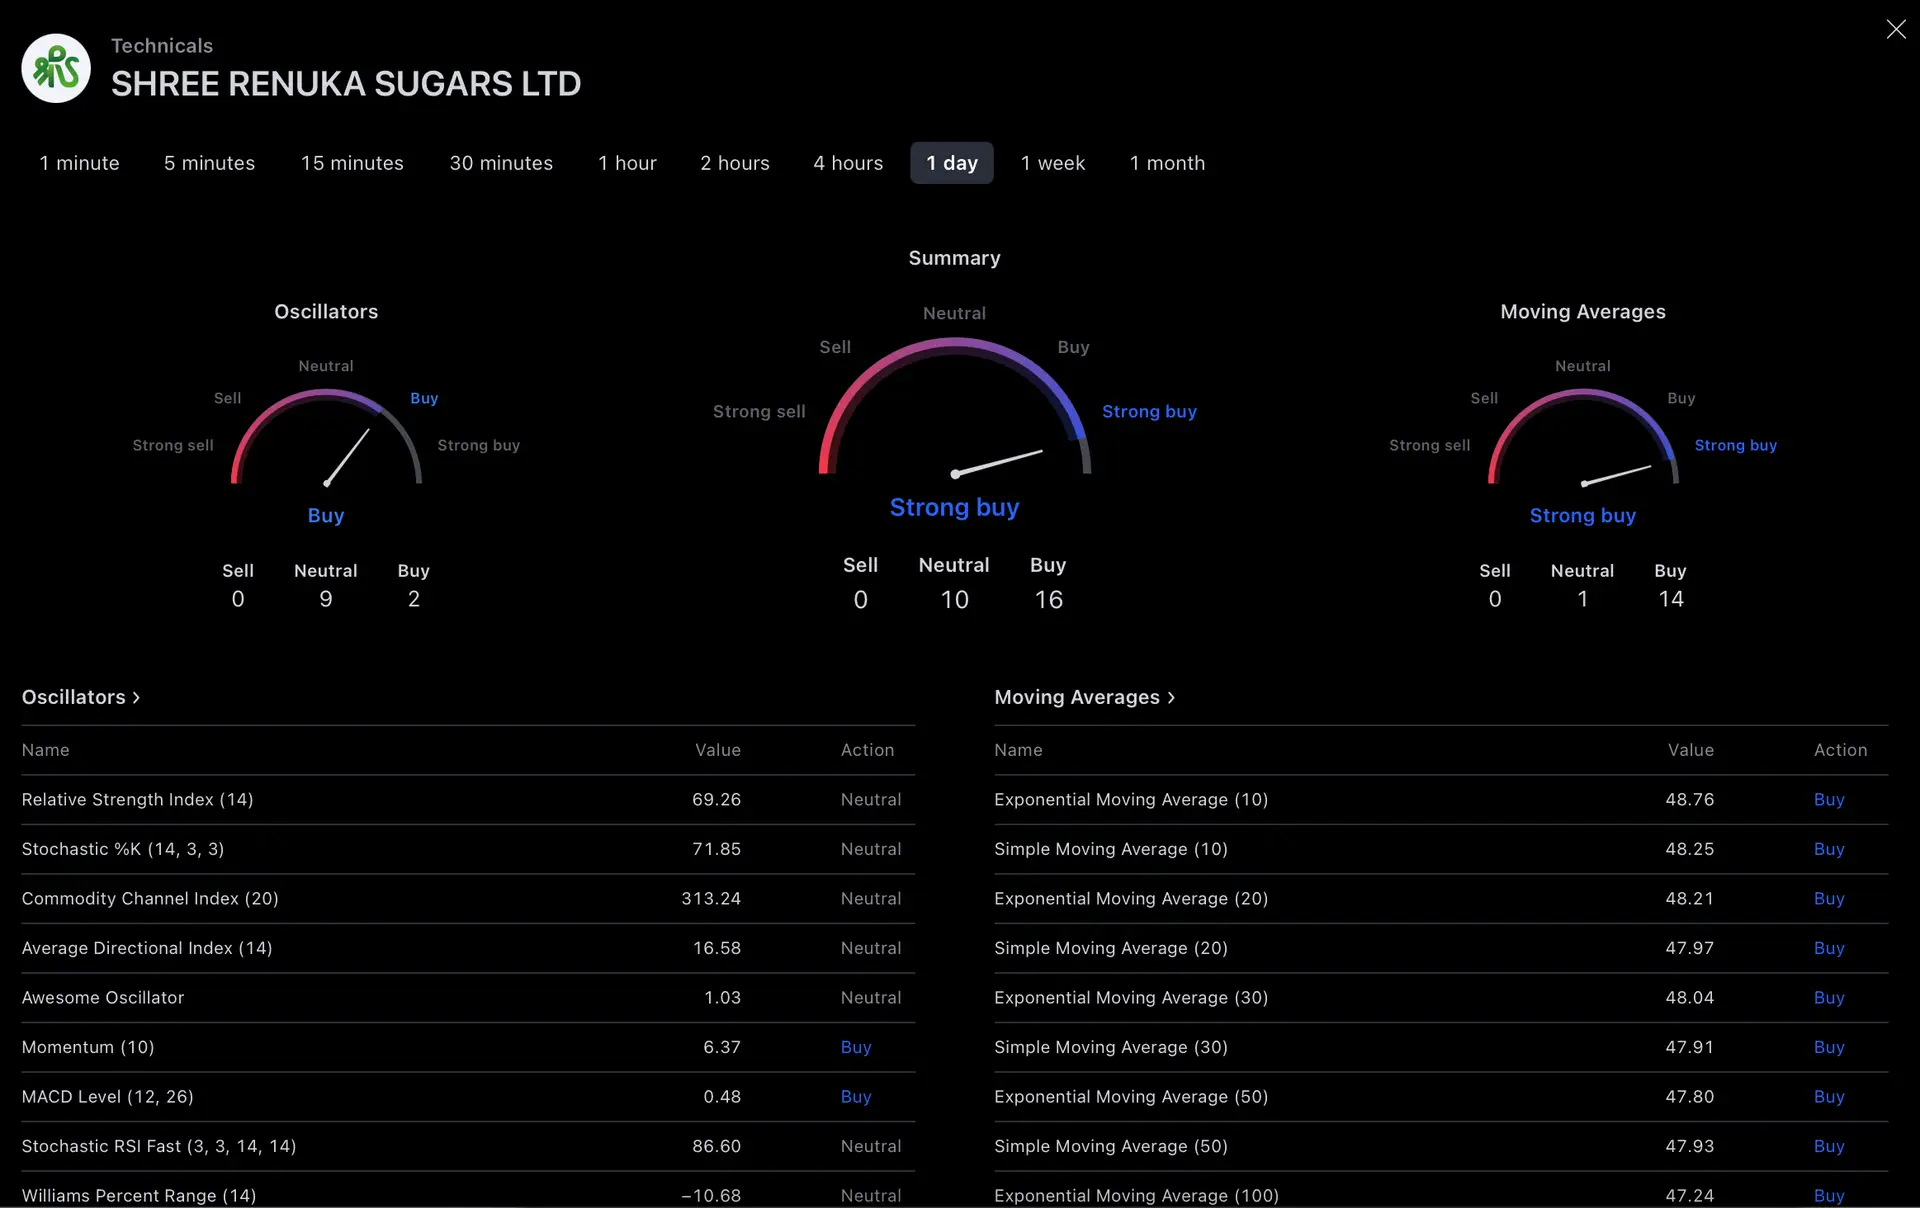The image size is (1920, 1208).
Task: Click the Oscillators table Name column header
Action: pos(46,750)
